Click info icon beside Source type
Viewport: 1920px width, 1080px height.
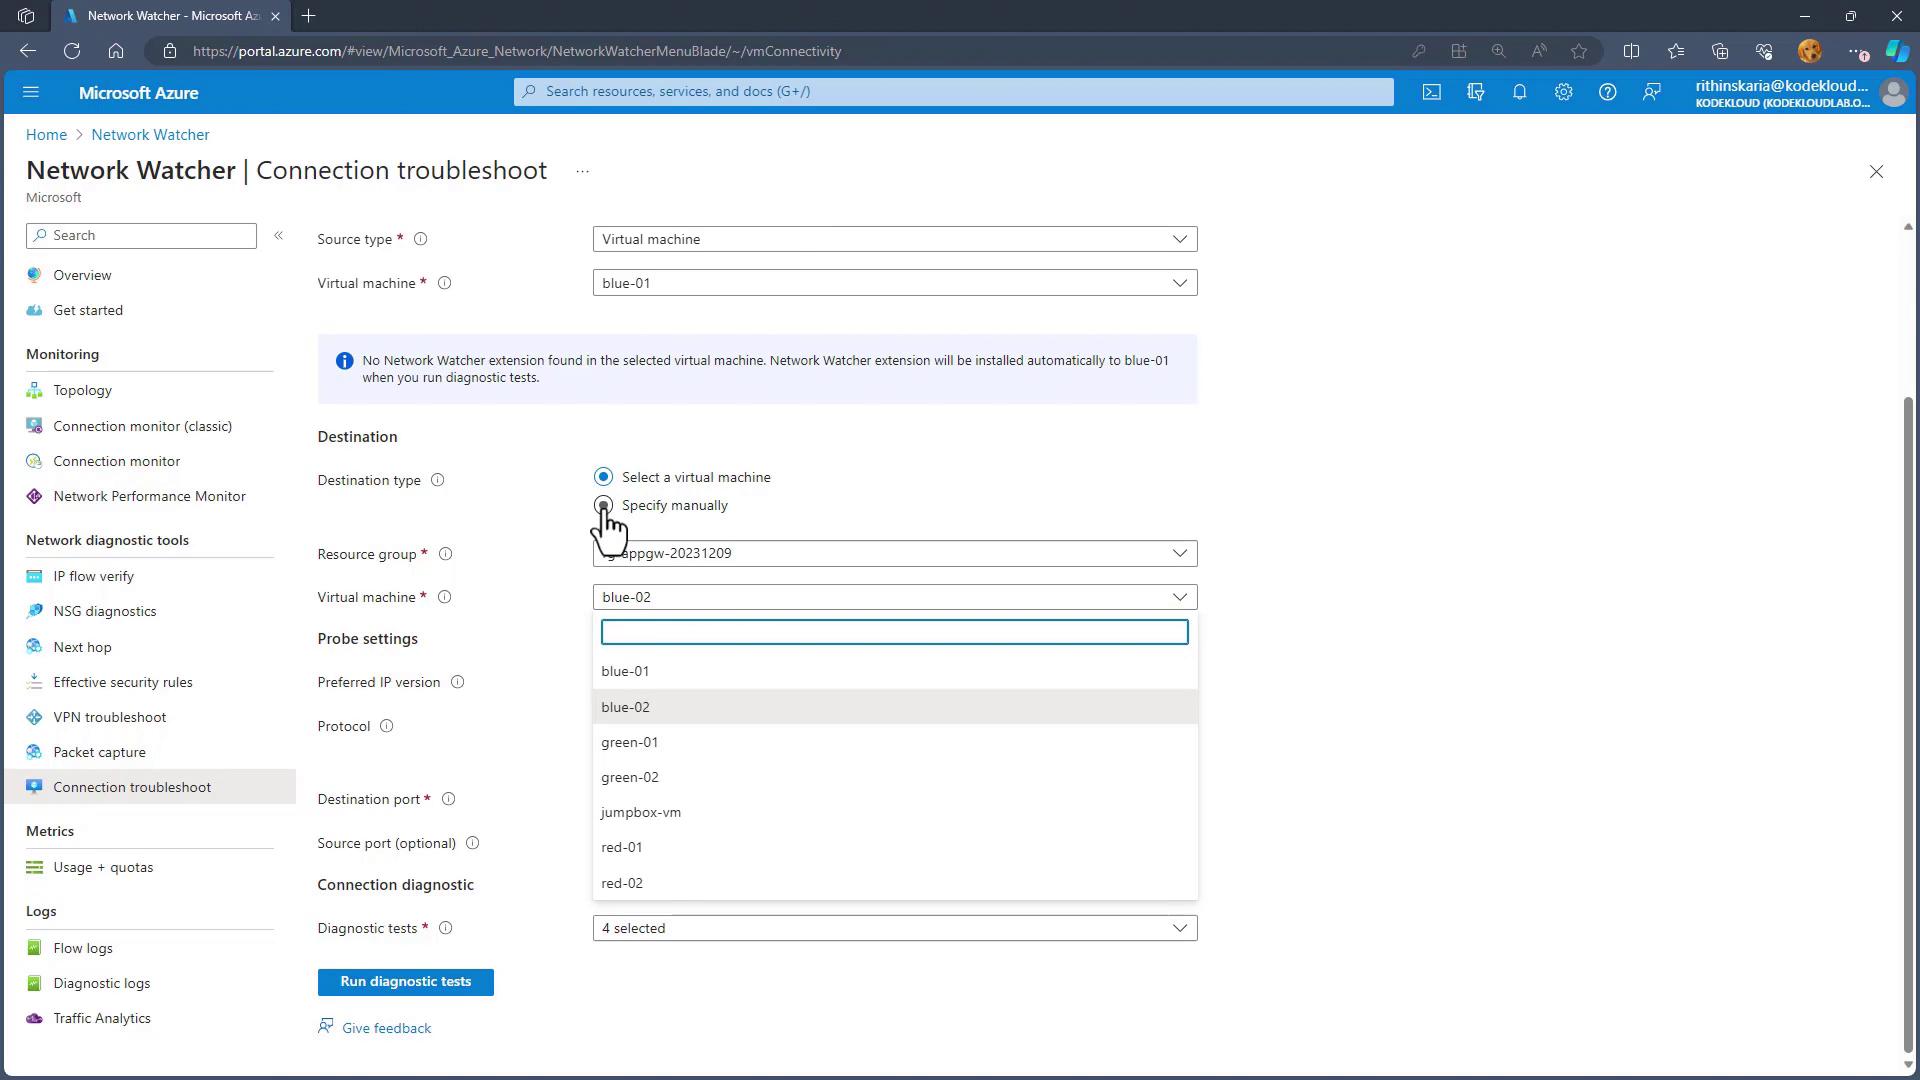click(421, 239)
